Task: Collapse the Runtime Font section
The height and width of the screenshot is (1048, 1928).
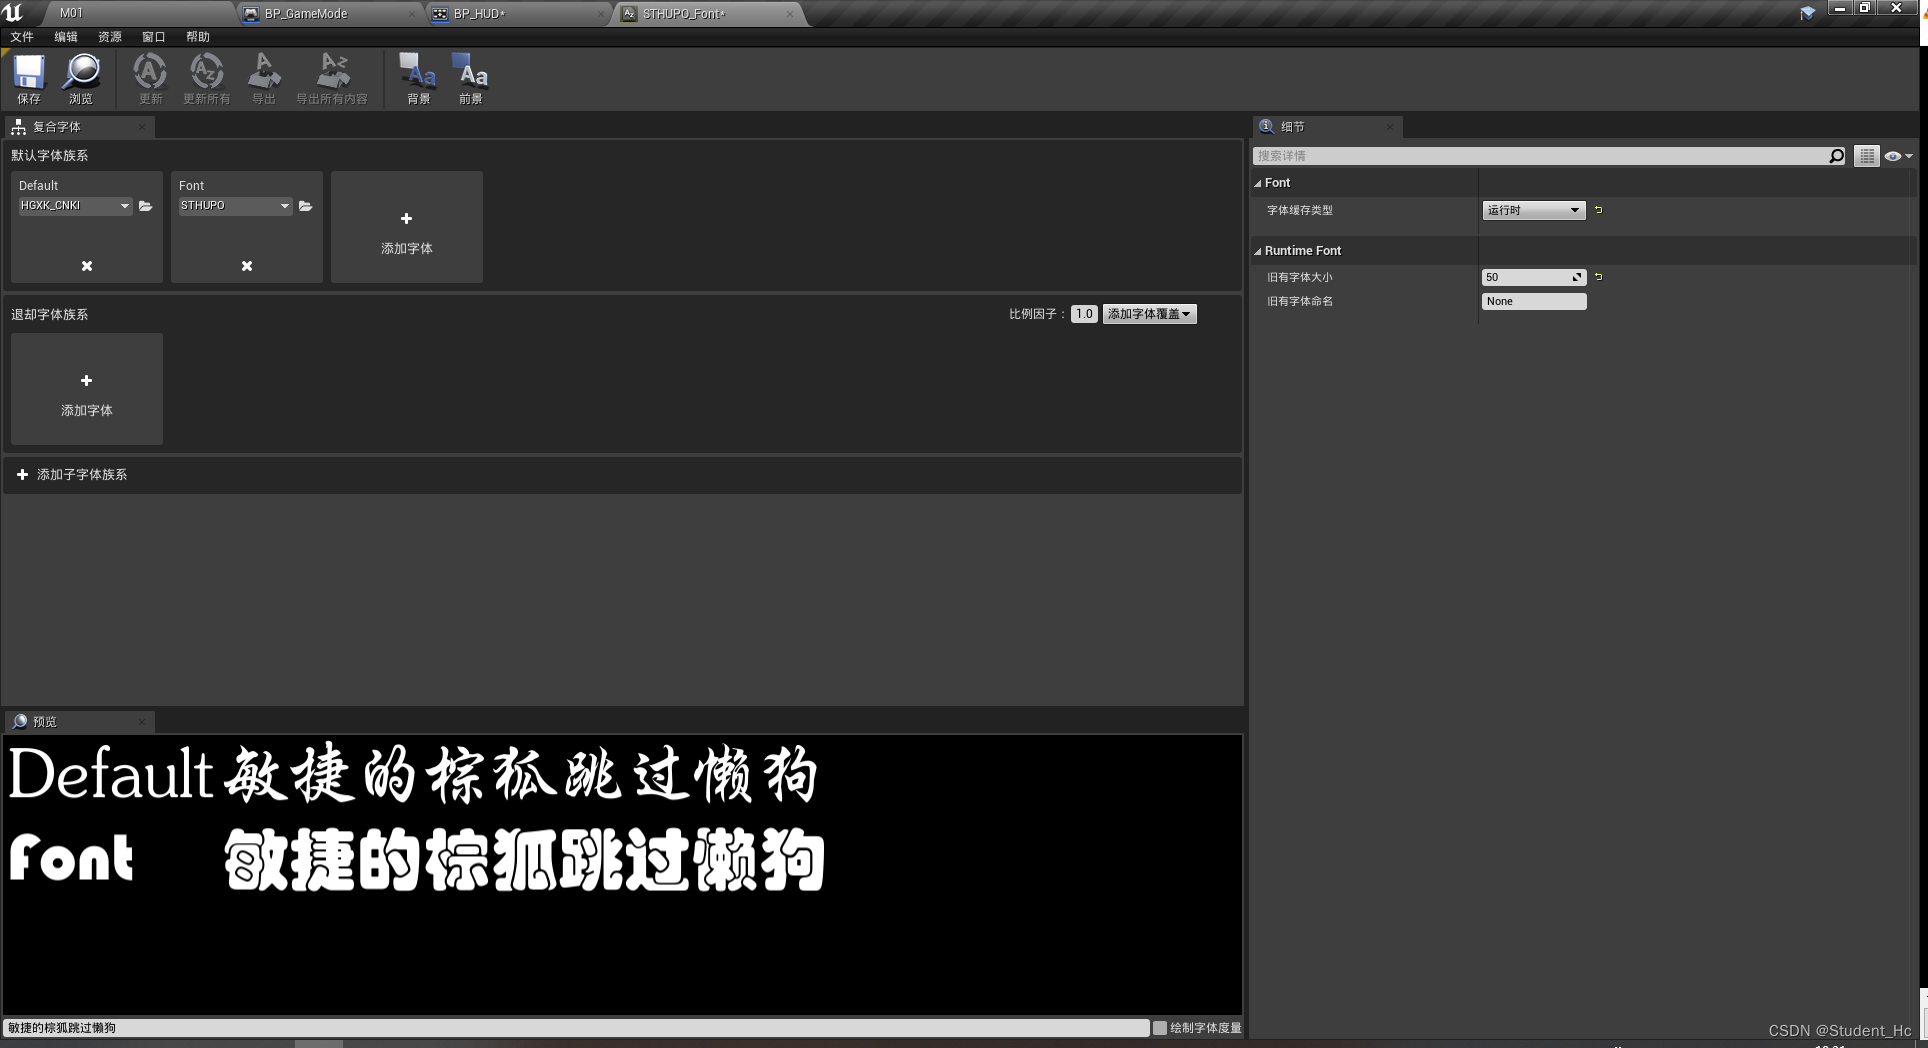Action: (1258, 251)
